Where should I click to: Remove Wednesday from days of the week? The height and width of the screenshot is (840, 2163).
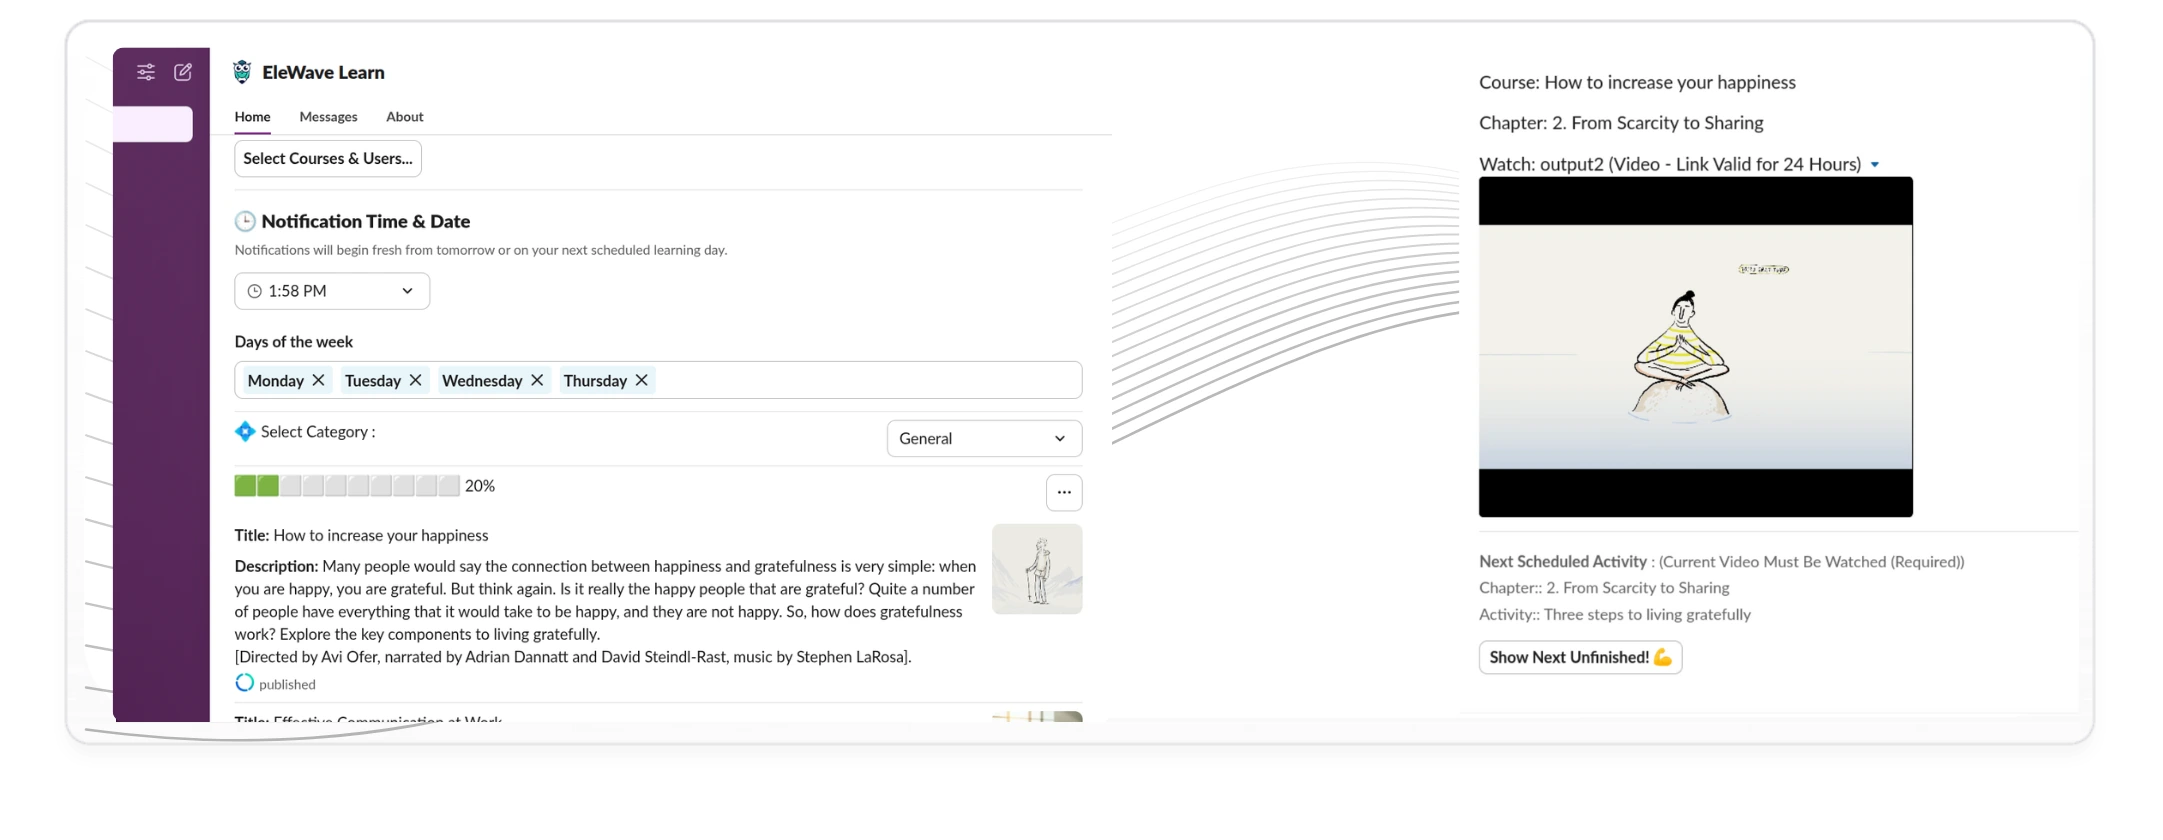(x=537, y=380)
